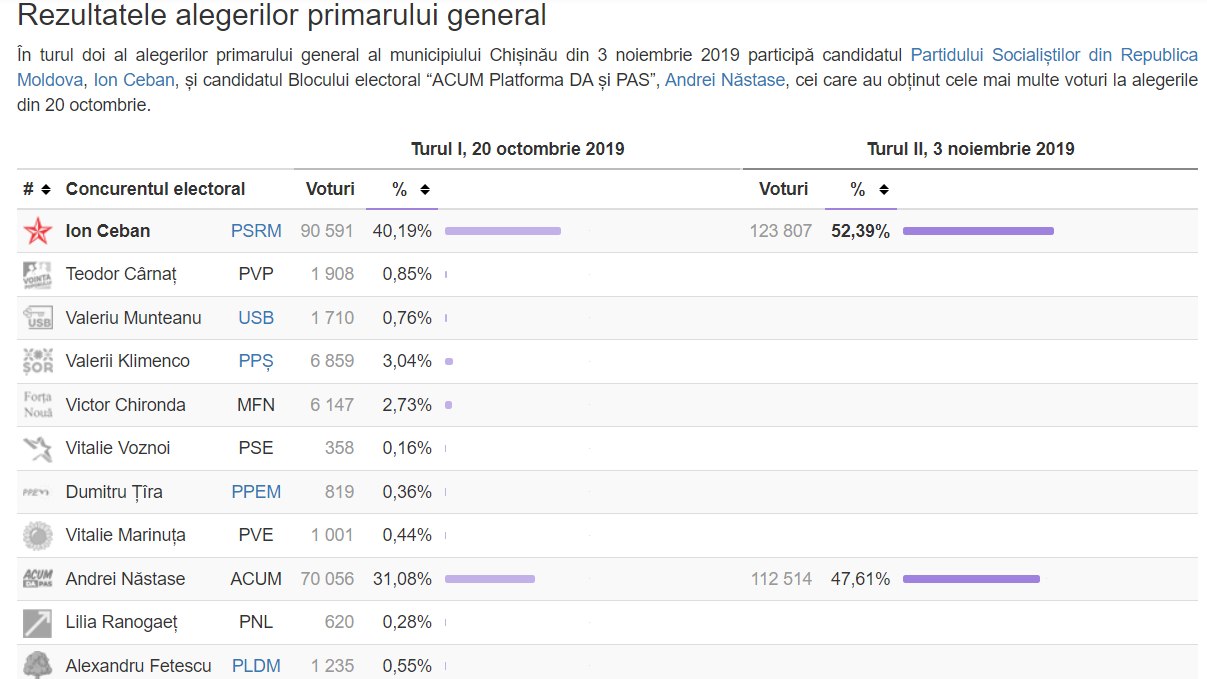Open the Andrei Năstase link in paragraph
The width and height of the screenshot is (1207, 679).
[x=725, y=79]
